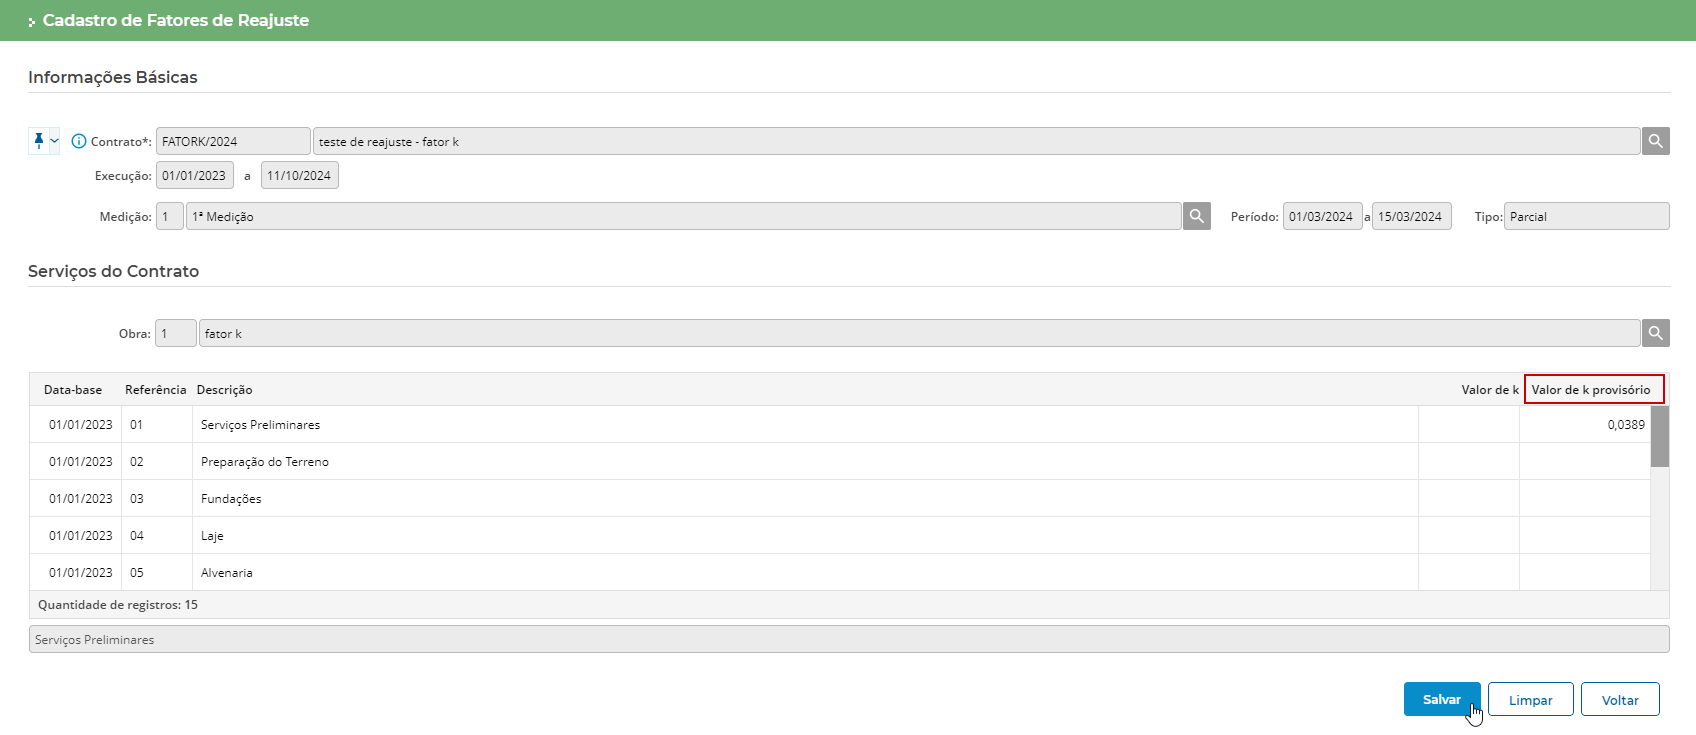Click the info icon before Contrato label
Viewport: 1696px width, 735px height.
pos(79,141)
